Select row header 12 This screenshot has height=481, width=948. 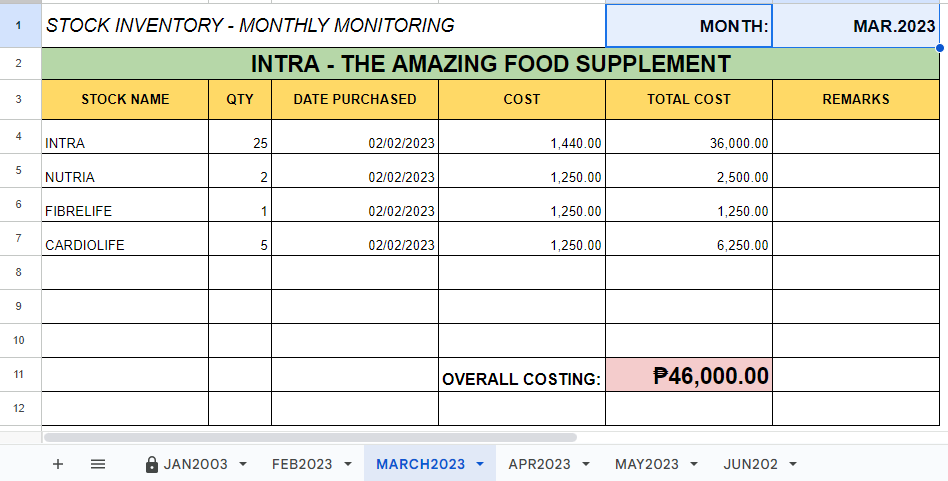pyautogui.click(x=21, y=408)
